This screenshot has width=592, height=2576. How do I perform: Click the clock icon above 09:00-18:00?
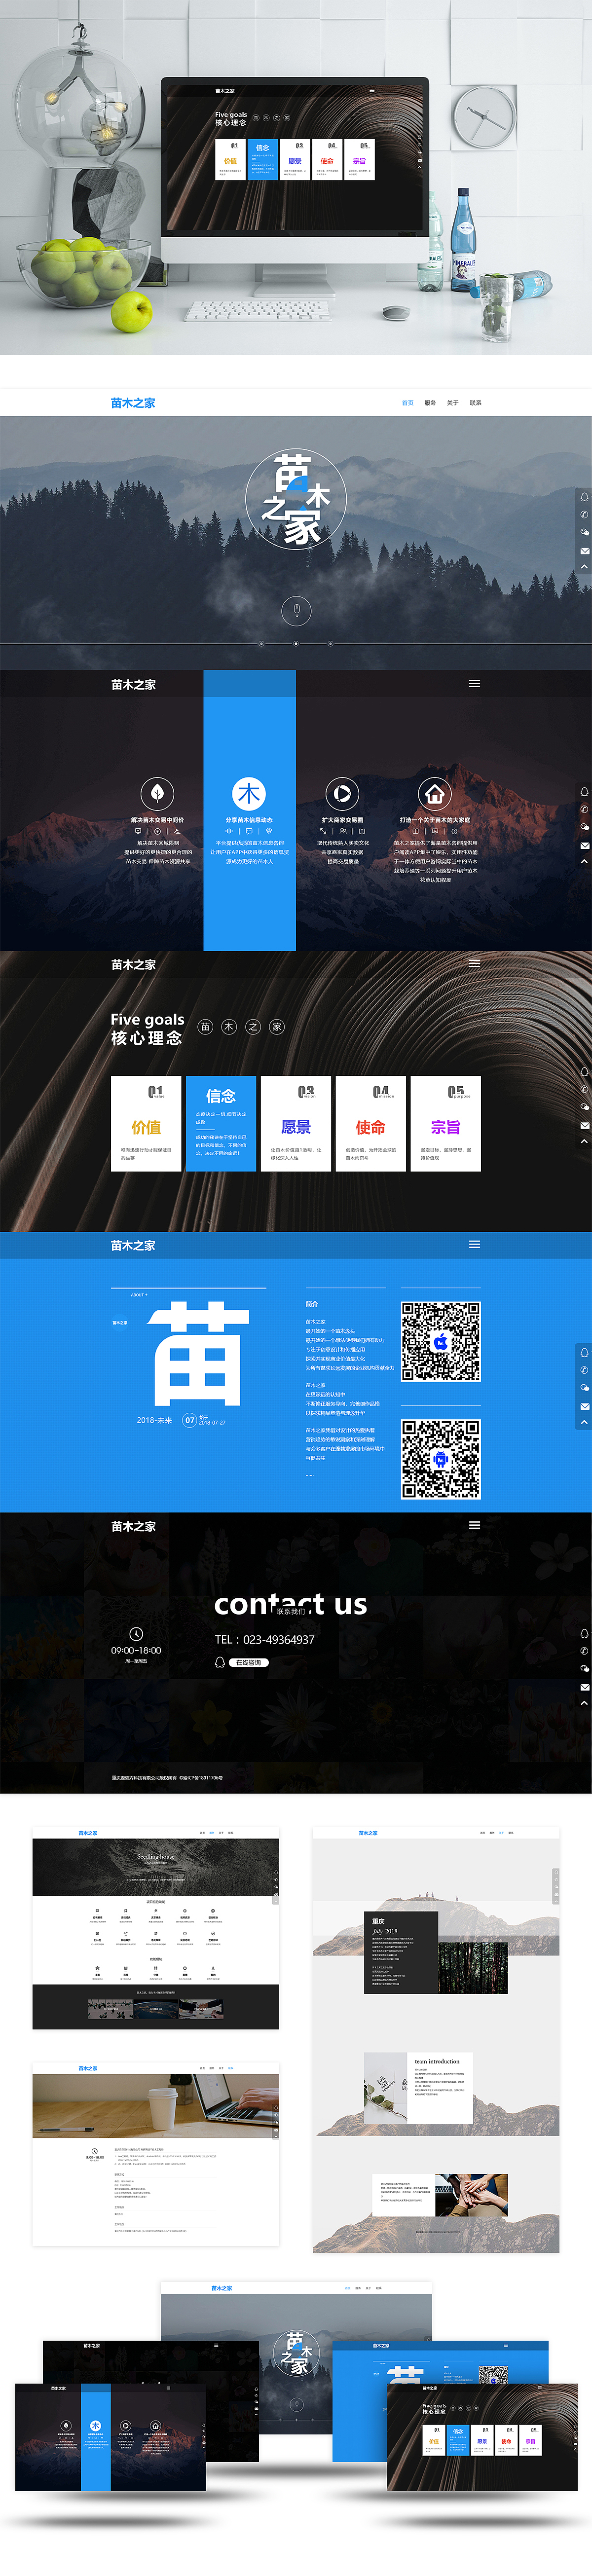[x=136, y=1634]
